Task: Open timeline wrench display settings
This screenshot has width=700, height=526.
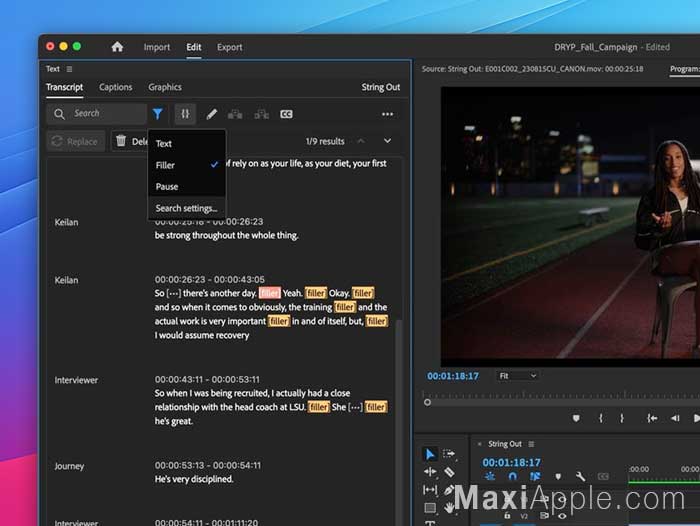Action: point(580,477)
